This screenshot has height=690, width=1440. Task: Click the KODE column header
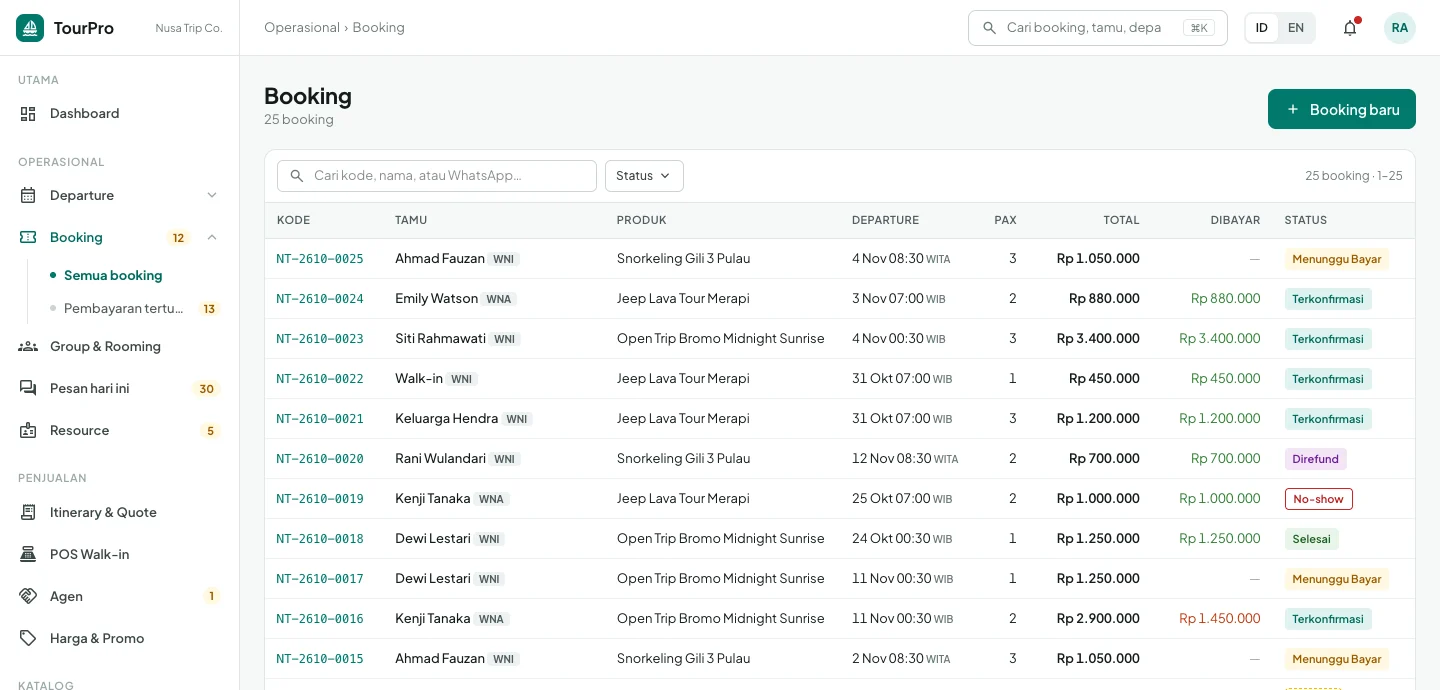293,220
